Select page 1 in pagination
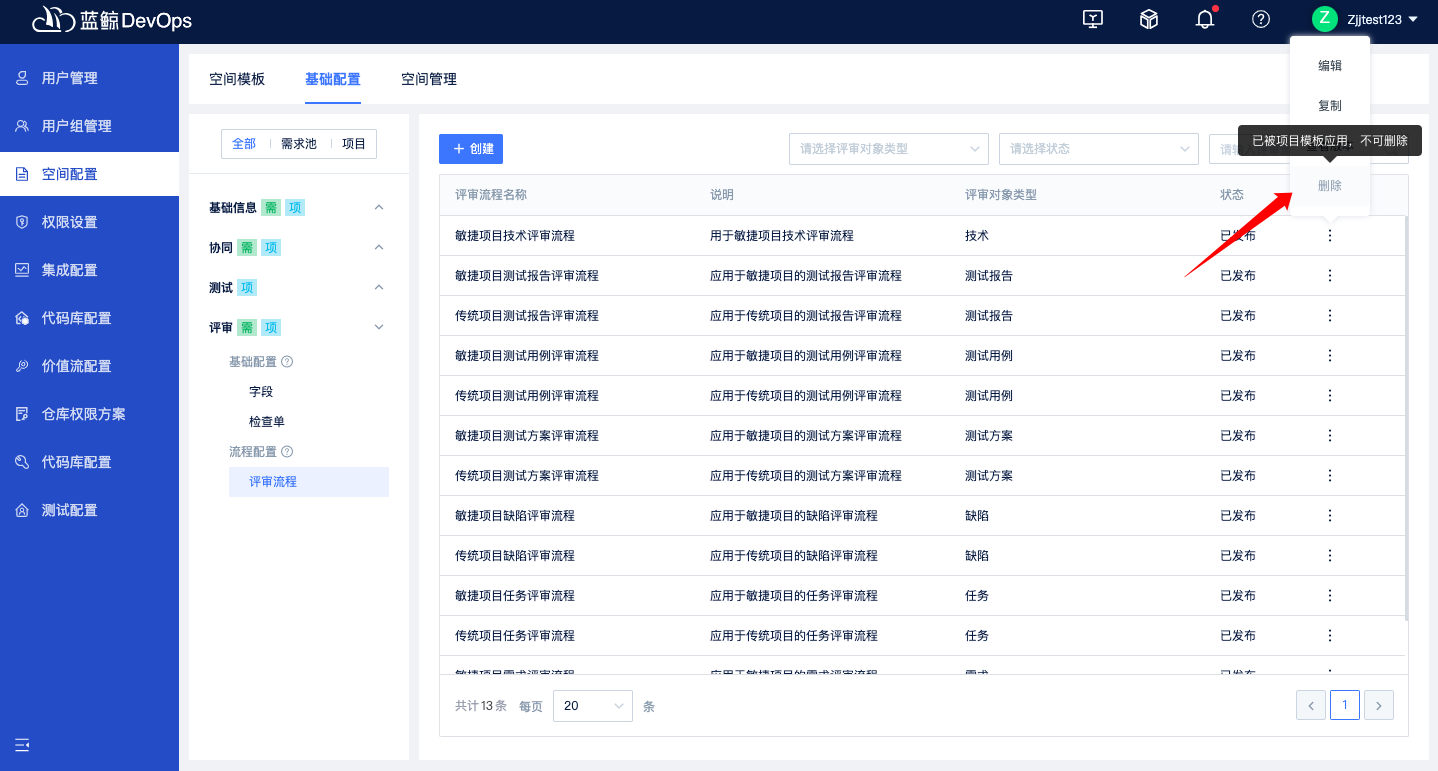This screenshot has height=771, width=1438. click(x=1345, y=706)
